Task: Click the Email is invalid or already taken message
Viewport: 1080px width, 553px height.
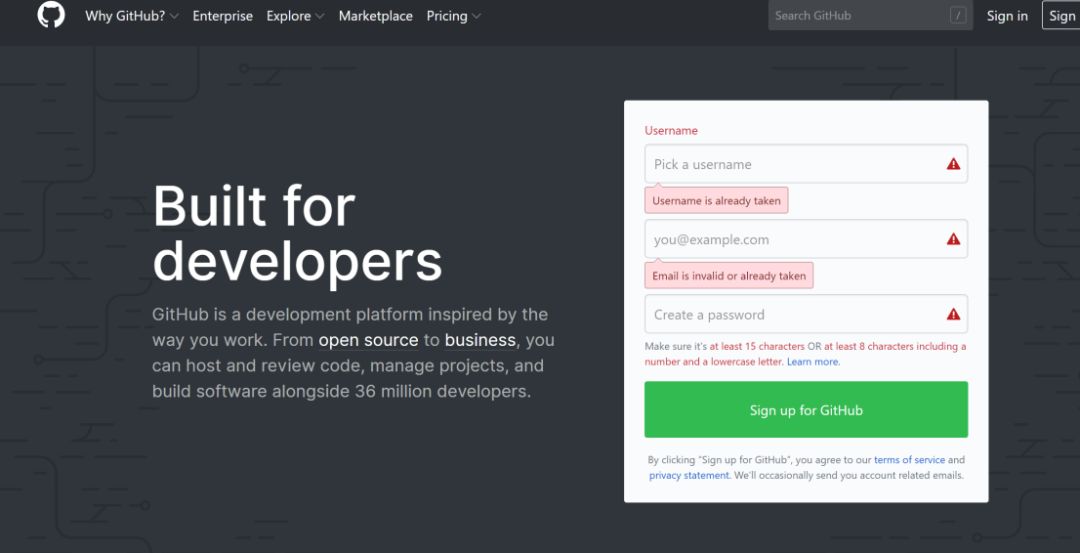Action: click(729, 275)
